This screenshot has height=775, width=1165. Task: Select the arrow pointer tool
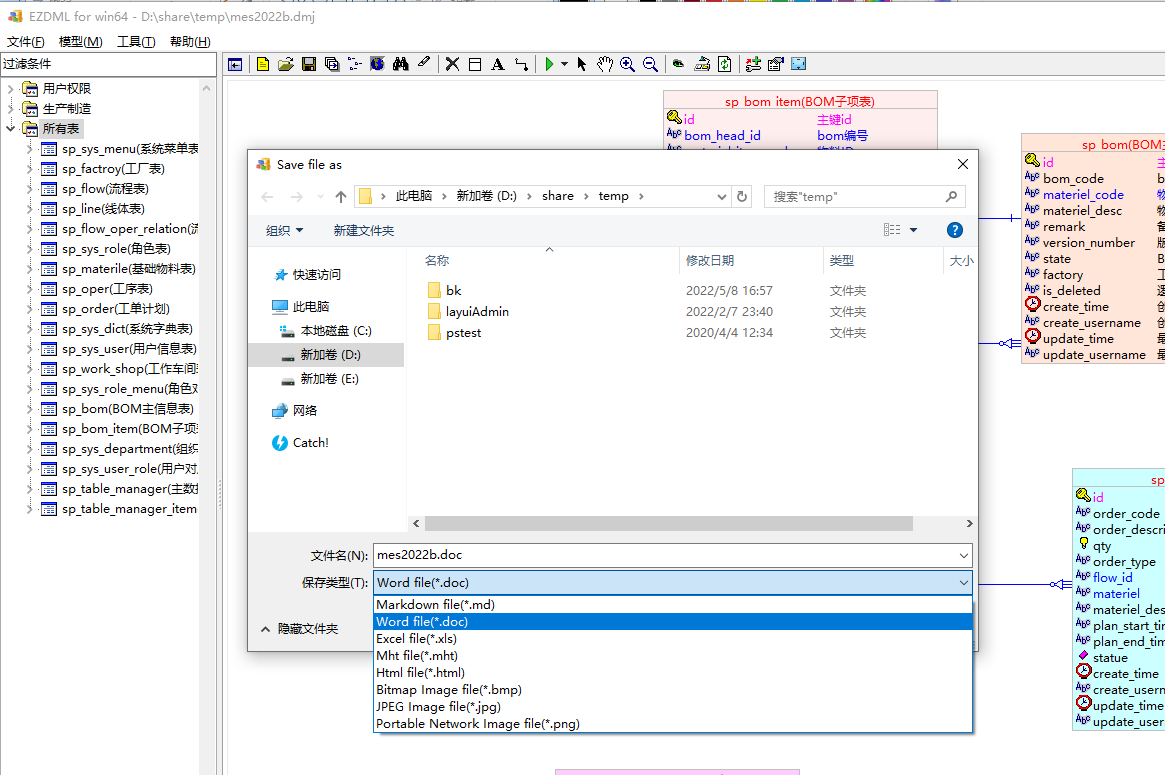(x=582, y=65)
